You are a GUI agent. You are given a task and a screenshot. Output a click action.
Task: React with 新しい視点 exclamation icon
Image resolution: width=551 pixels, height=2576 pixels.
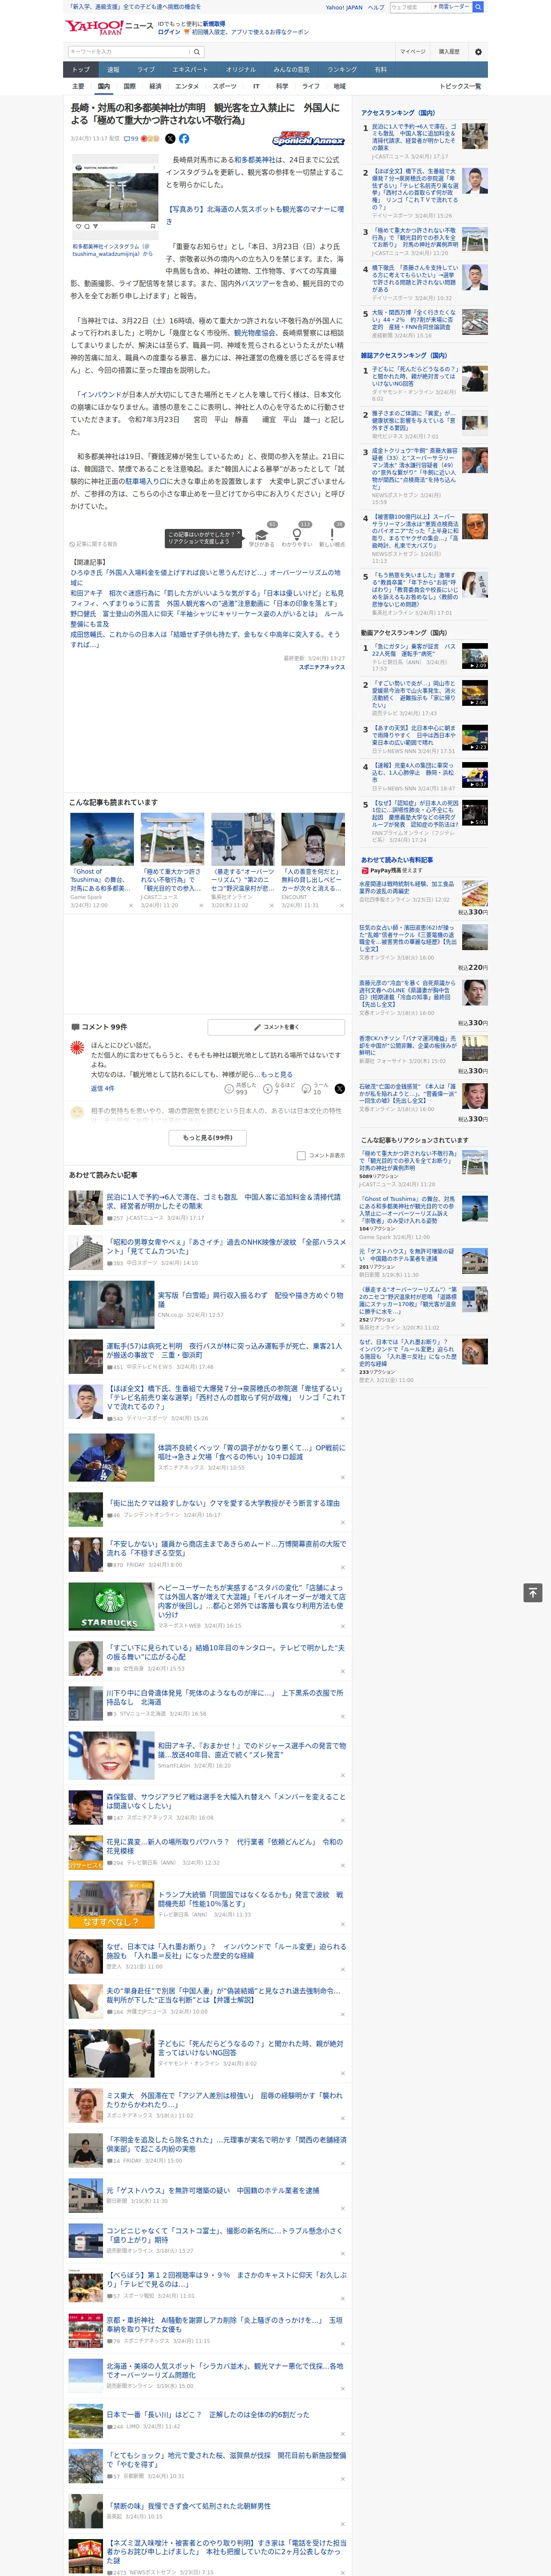click(x=332, y=536)
